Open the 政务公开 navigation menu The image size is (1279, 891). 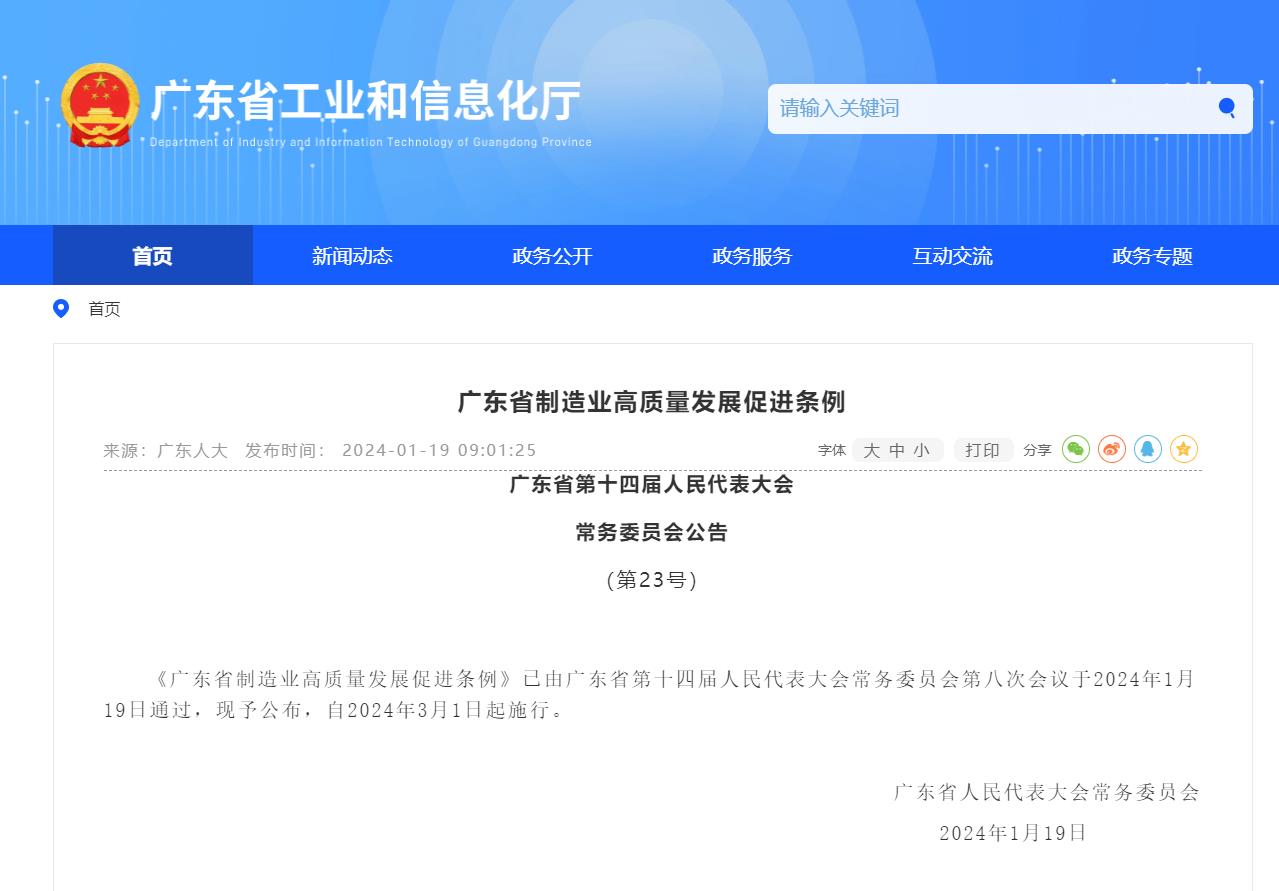click(x=552, y=256)
